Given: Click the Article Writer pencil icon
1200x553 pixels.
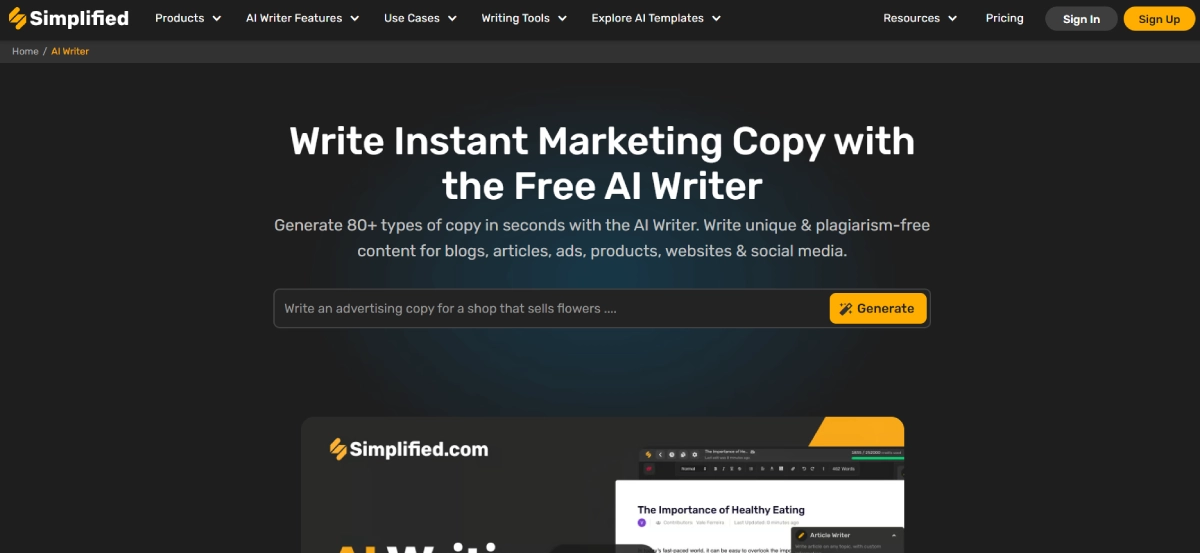Looking at the screenshot, I should coord(801,535).
